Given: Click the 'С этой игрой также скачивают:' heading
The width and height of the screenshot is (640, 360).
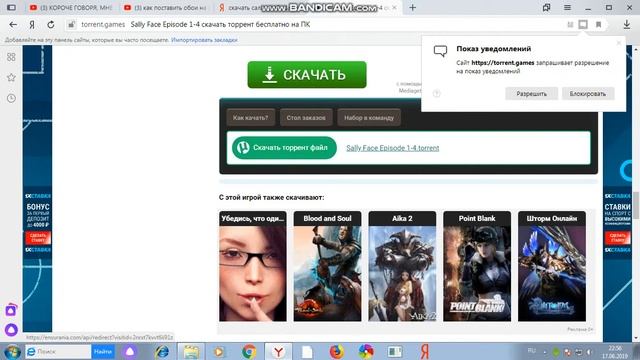Looking at the screenshot, I should coord(271,198).
